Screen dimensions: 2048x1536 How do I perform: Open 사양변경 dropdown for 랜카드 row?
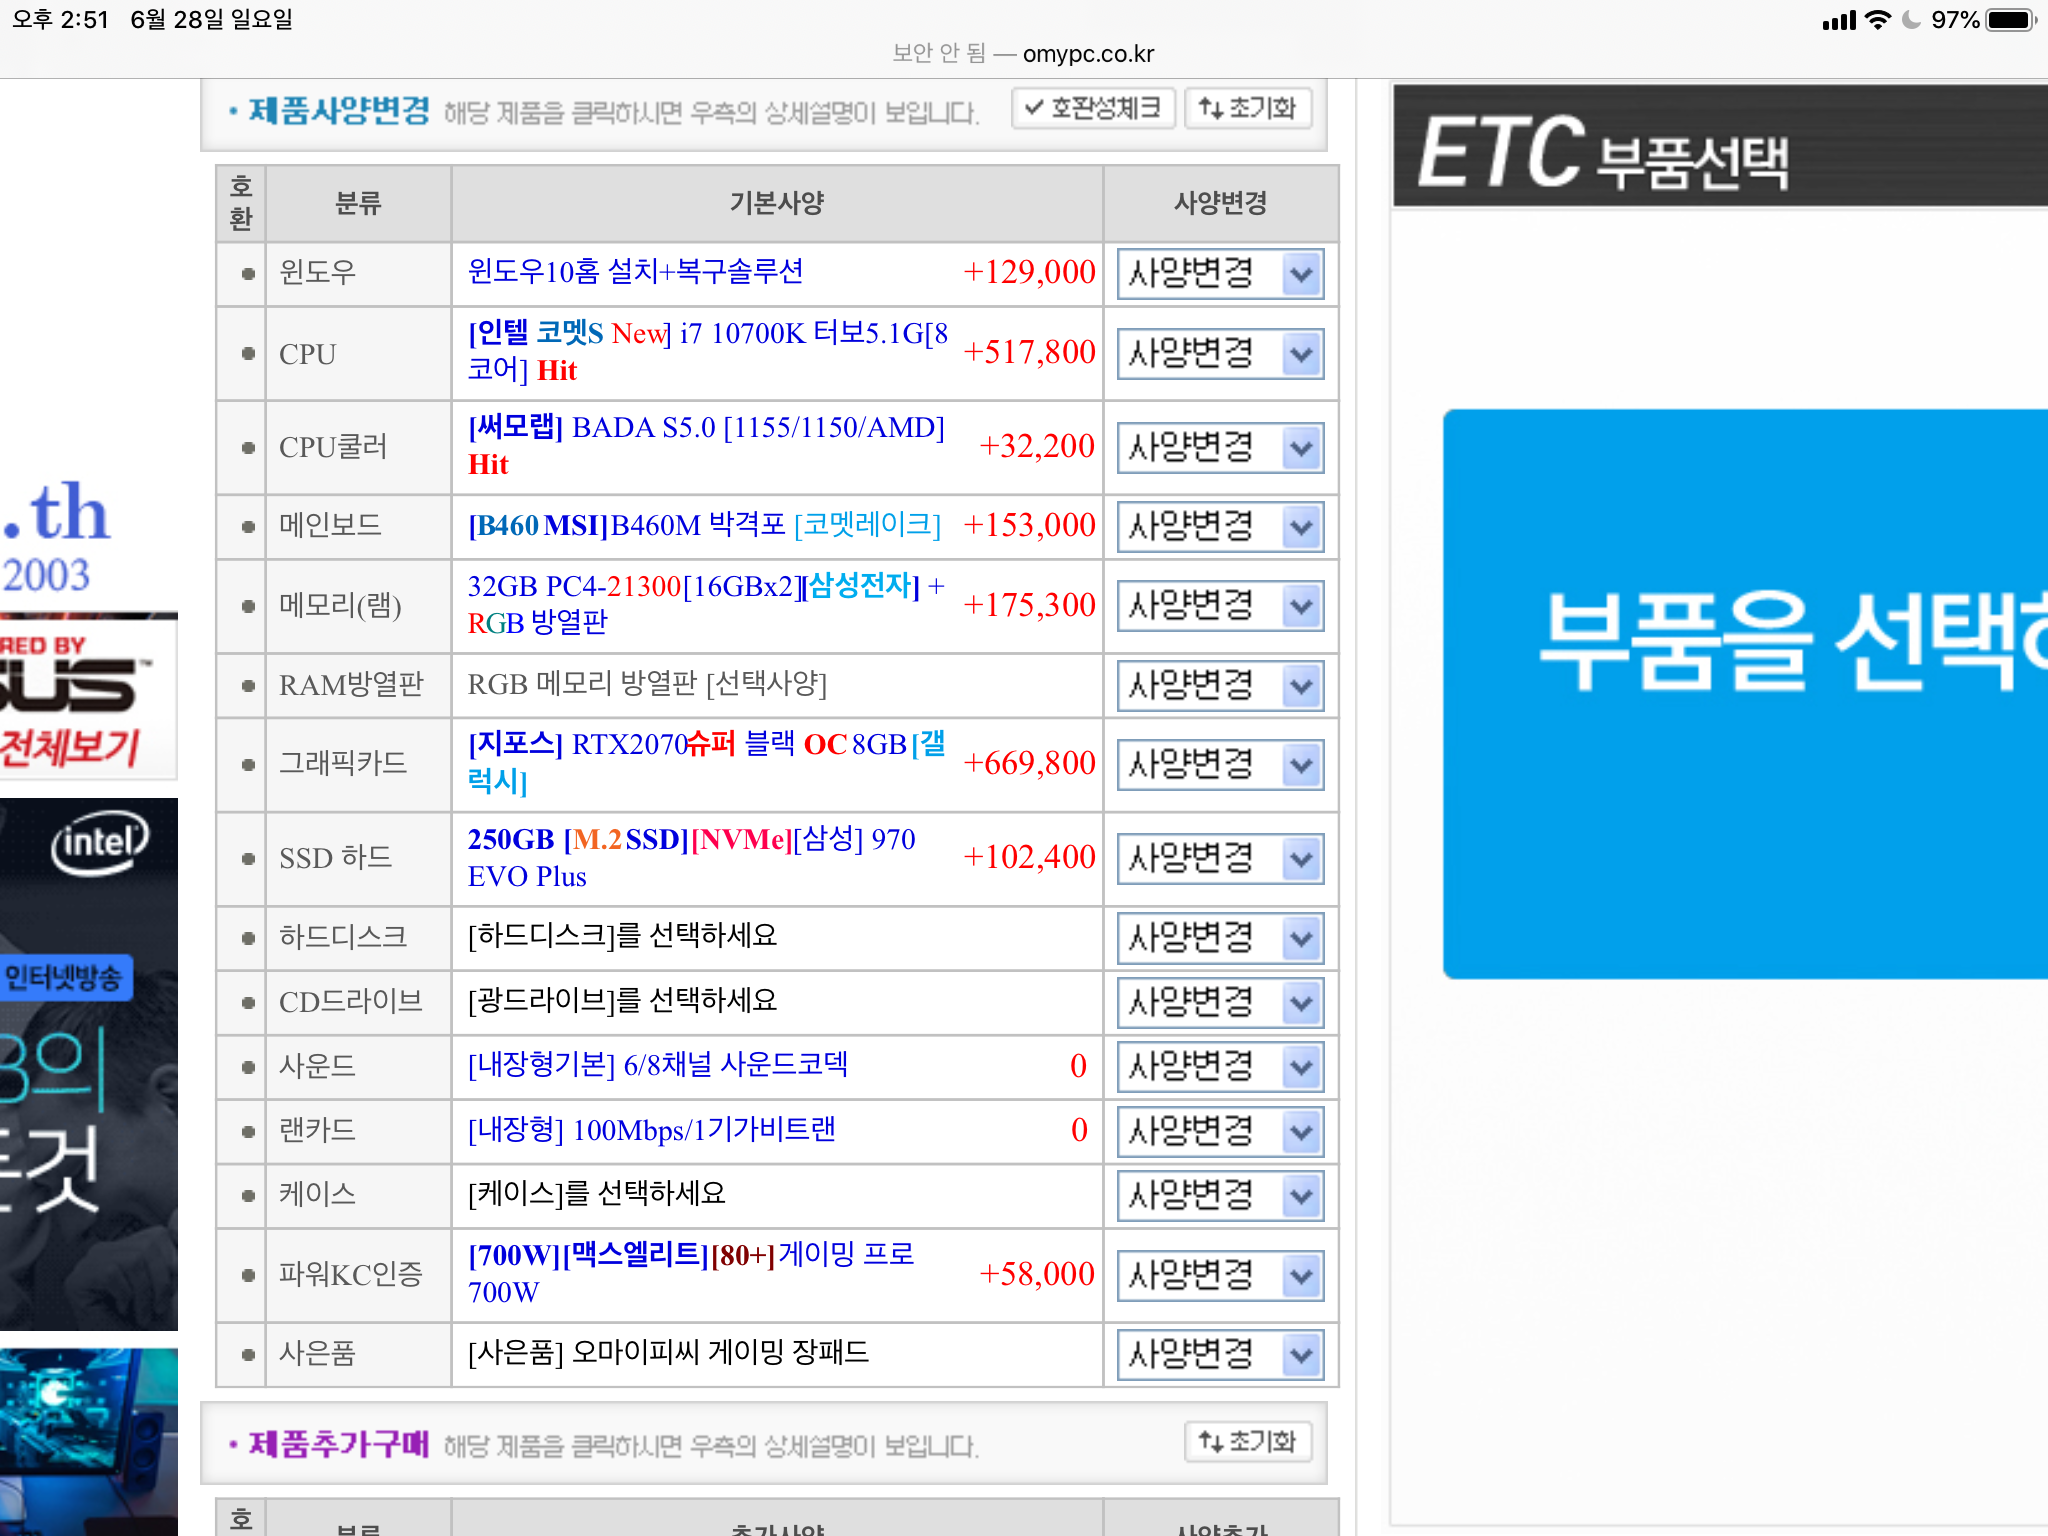(1220, 1131)
